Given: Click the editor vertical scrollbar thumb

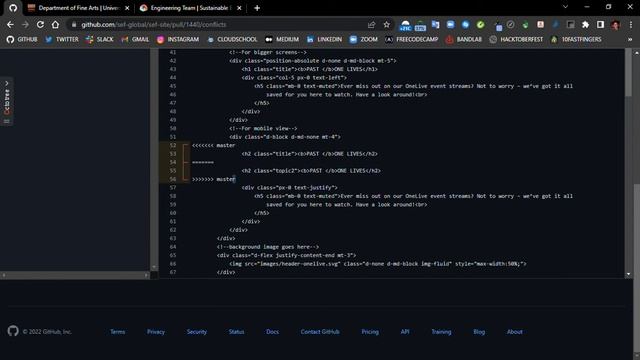Looking at the screenshot, I should (x=628, y=76).
